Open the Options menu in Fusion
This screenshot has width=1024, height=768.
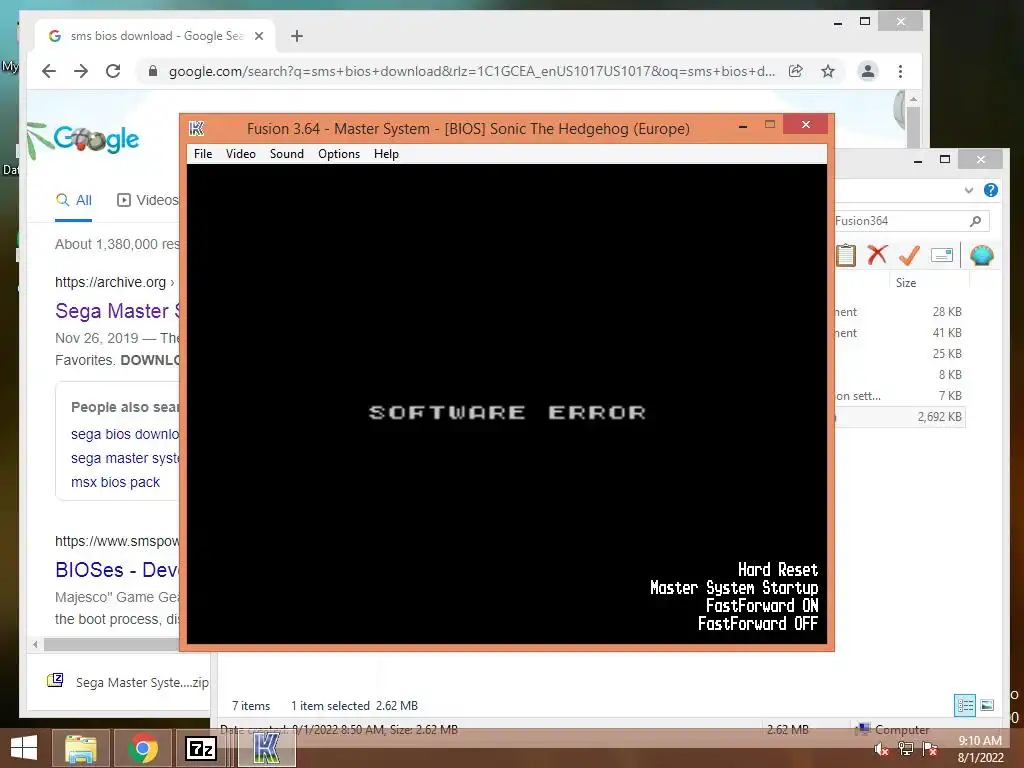339,154
